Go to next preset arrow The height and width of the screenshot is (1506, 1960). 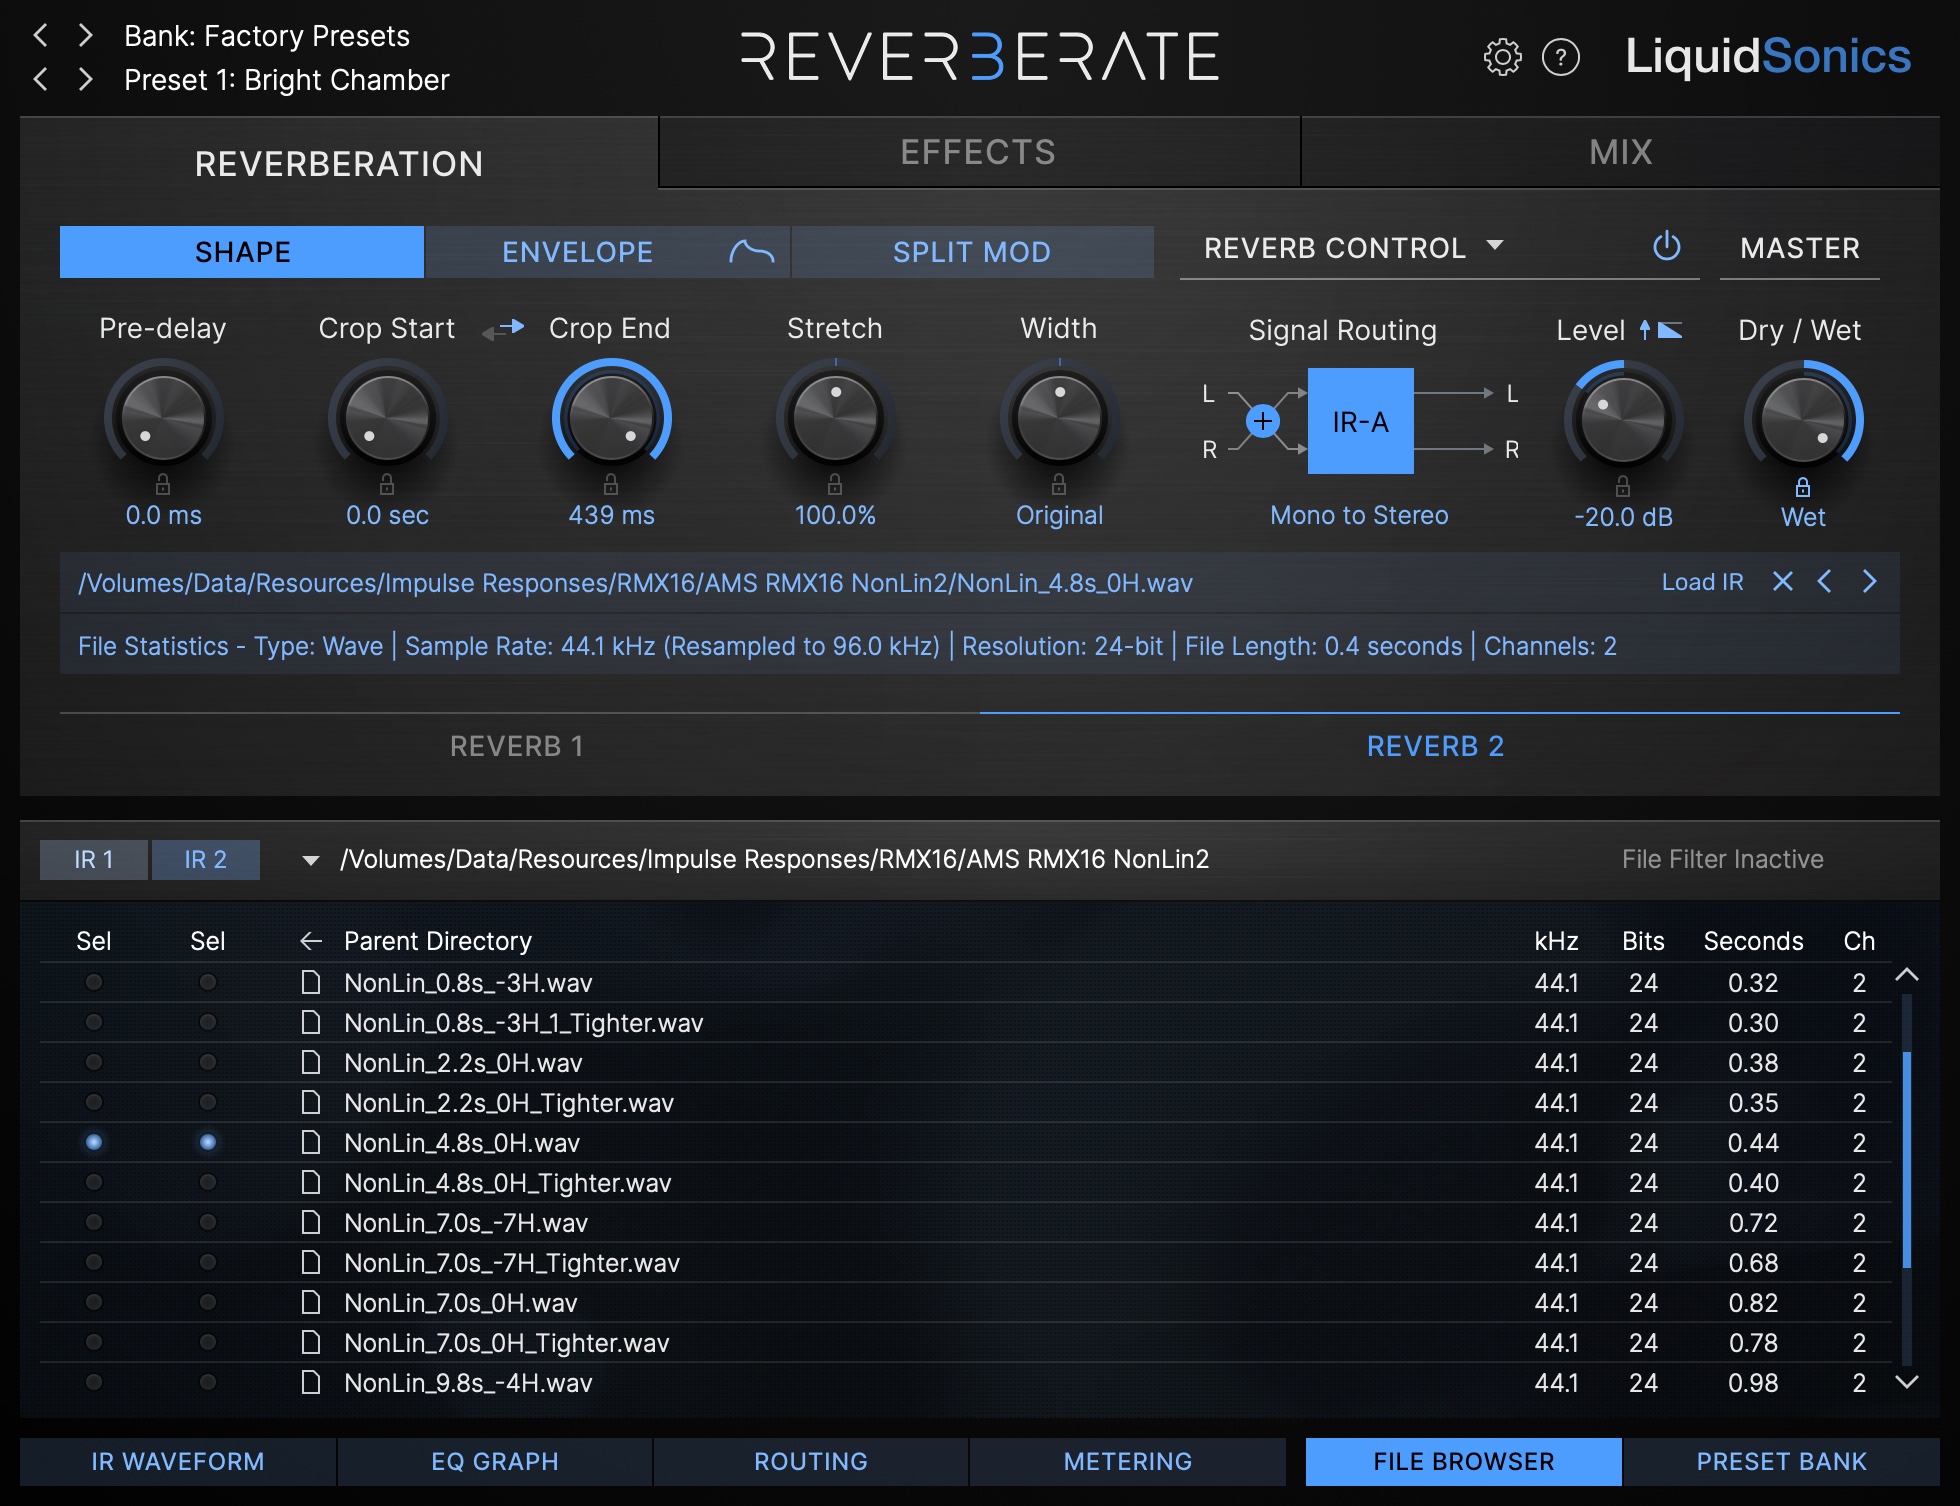86,79
